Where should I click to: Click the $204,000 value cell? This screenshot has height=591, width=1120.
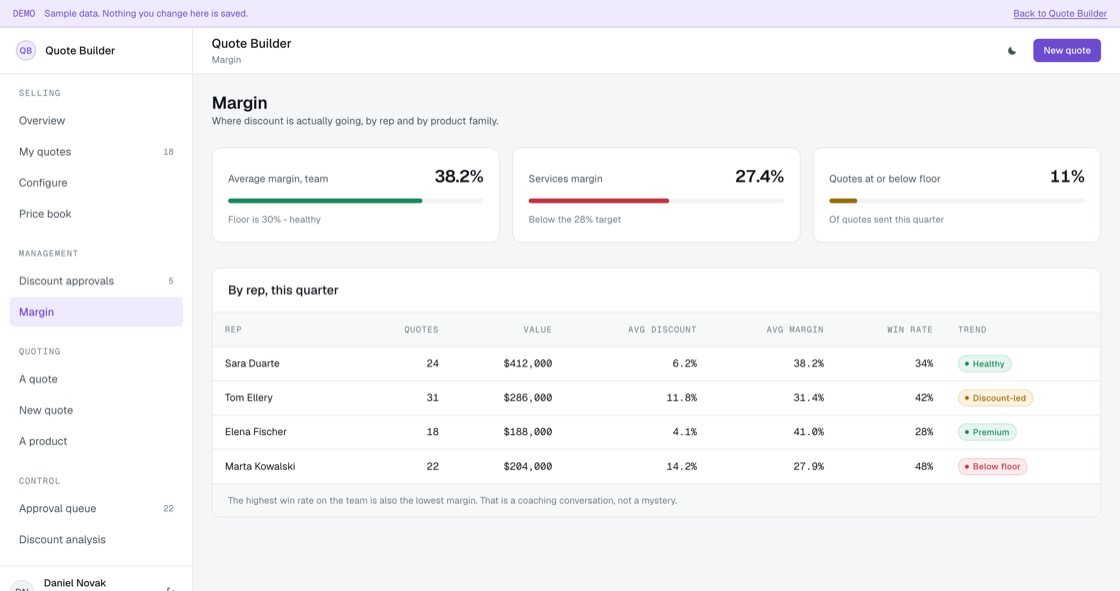click(528, 467)
